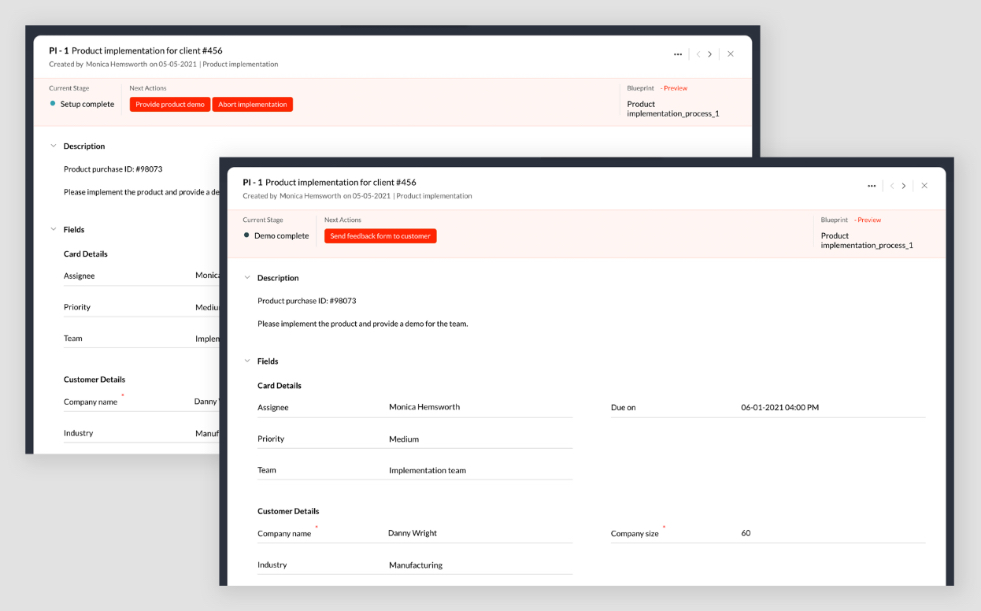Close the Setup complete card
The image size is (981, 611).
[x=730, y=54]
